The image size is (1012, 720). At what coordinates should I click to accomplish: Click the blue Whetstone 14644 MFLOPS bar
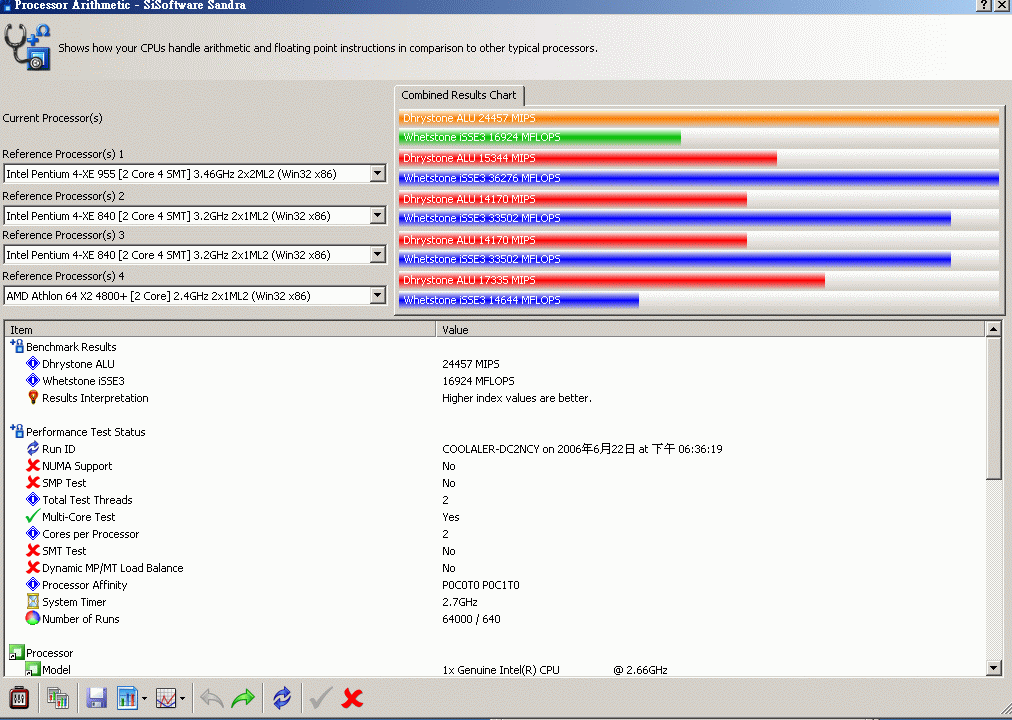click(x=519, y=300)
